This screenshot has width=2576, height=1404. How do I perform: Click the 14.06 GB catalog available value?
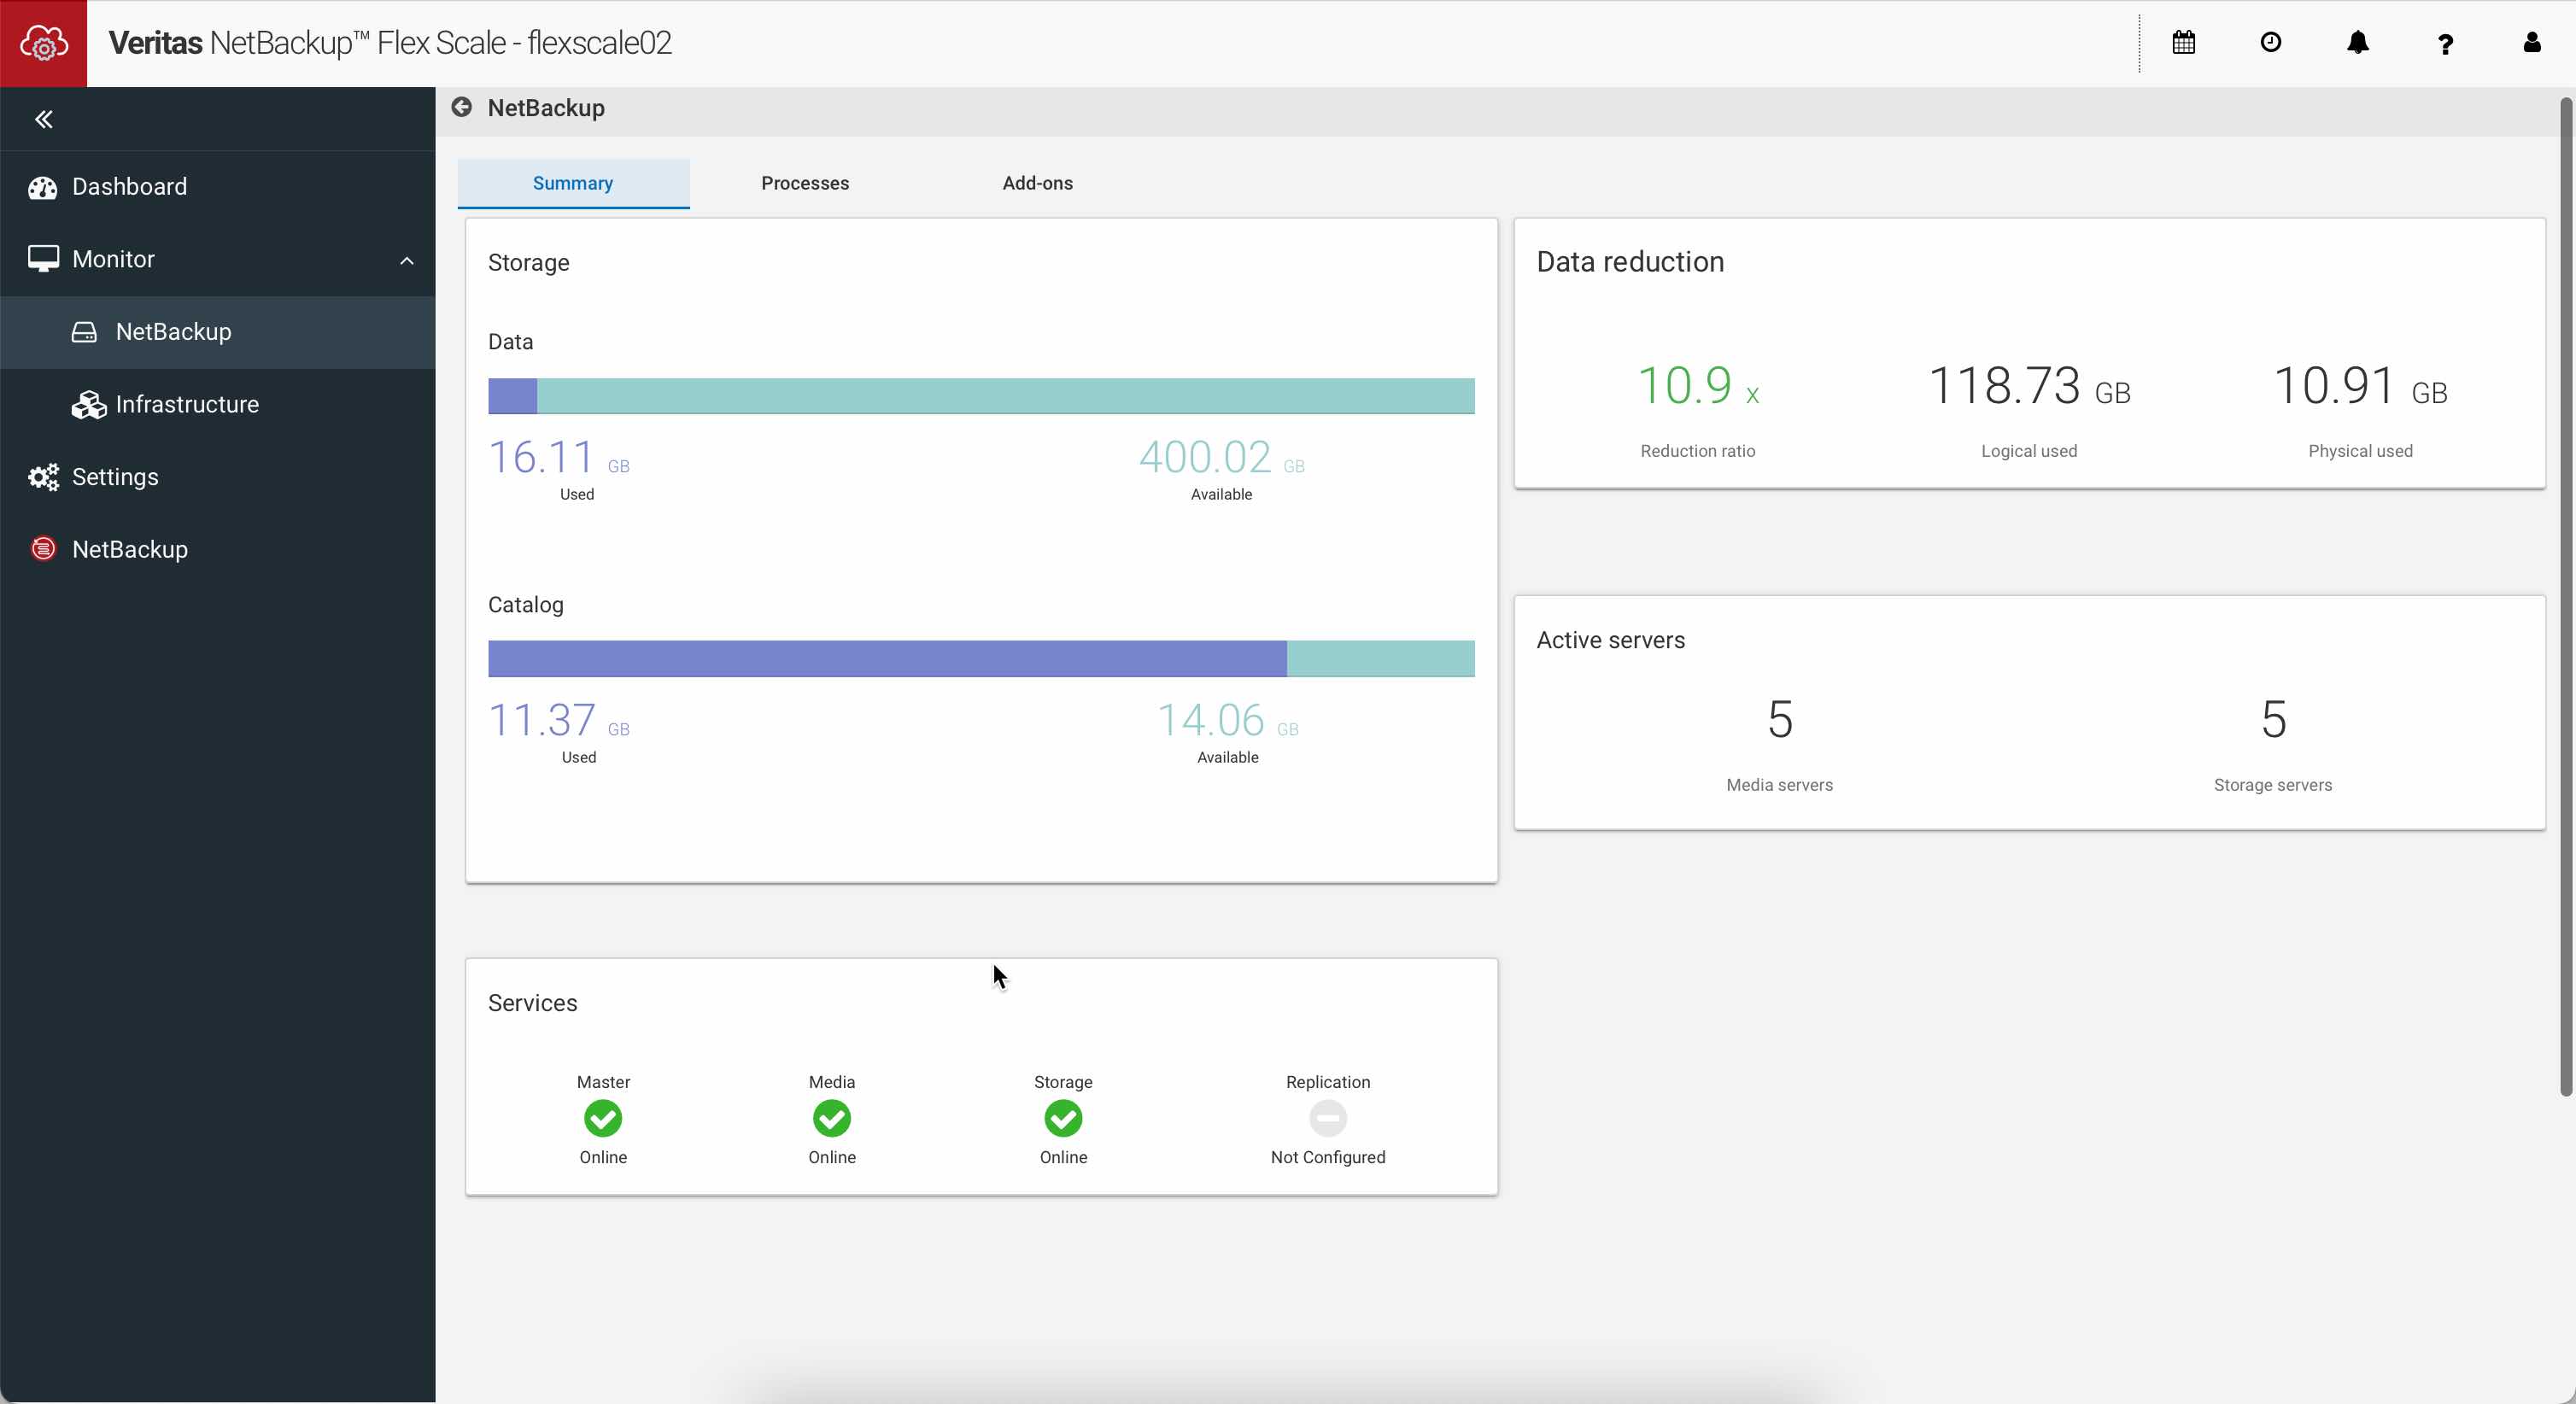pyautogui.click(x=1227, y=722)
